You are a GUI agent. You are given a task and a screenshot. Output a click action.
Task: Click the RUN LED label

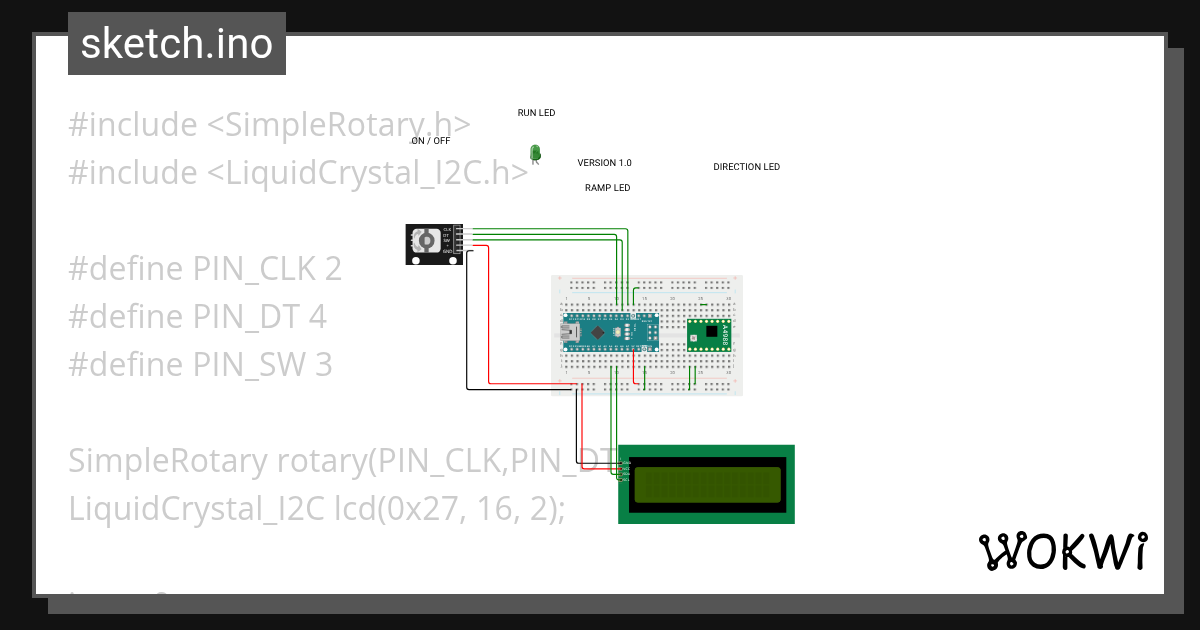(x=536, y=113)
